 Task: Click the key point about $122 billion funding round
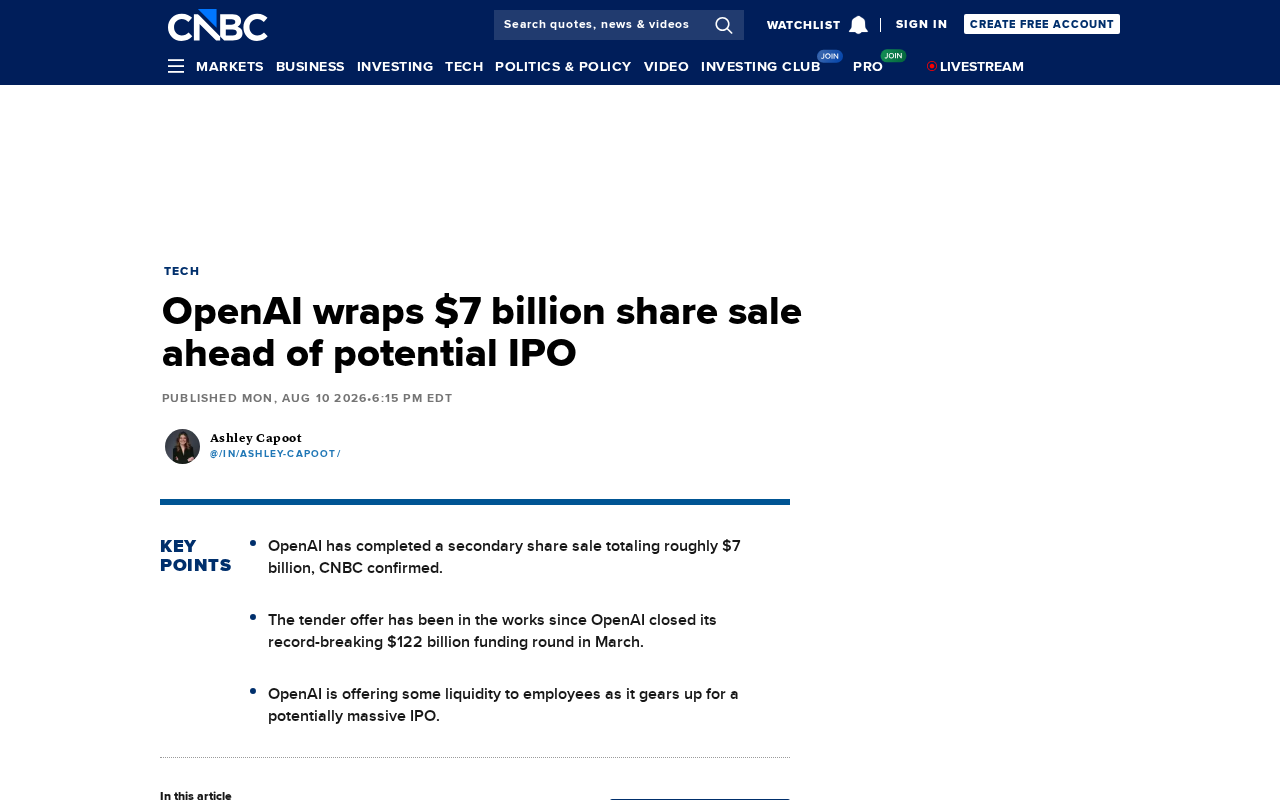point(492,631)
